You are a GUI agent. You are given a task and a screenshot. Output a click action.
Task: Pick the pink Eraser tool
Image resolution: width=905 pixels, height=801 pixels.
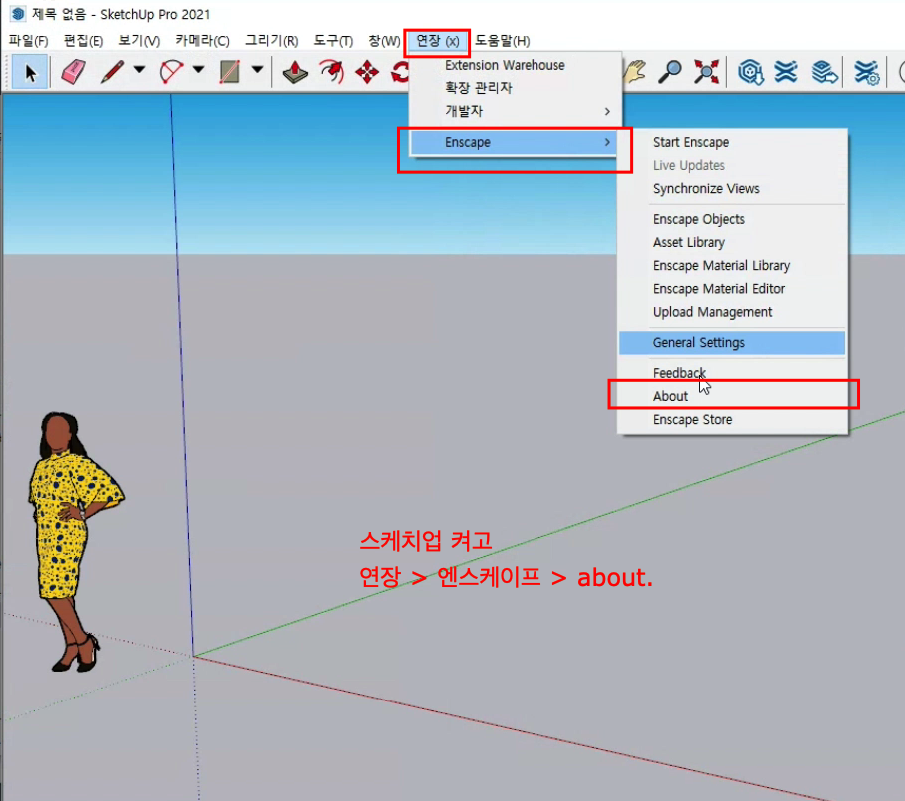point(73,72)
